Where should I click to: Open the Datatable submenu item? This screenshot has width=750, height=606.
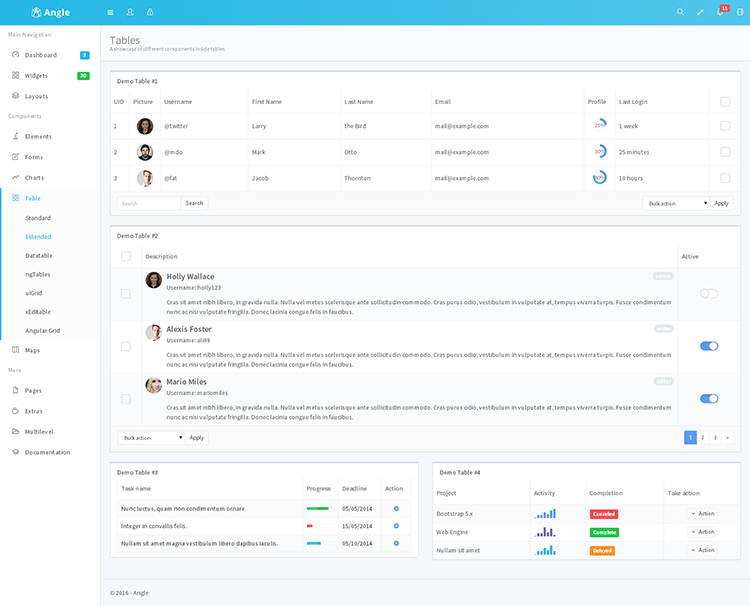[39, 255]
